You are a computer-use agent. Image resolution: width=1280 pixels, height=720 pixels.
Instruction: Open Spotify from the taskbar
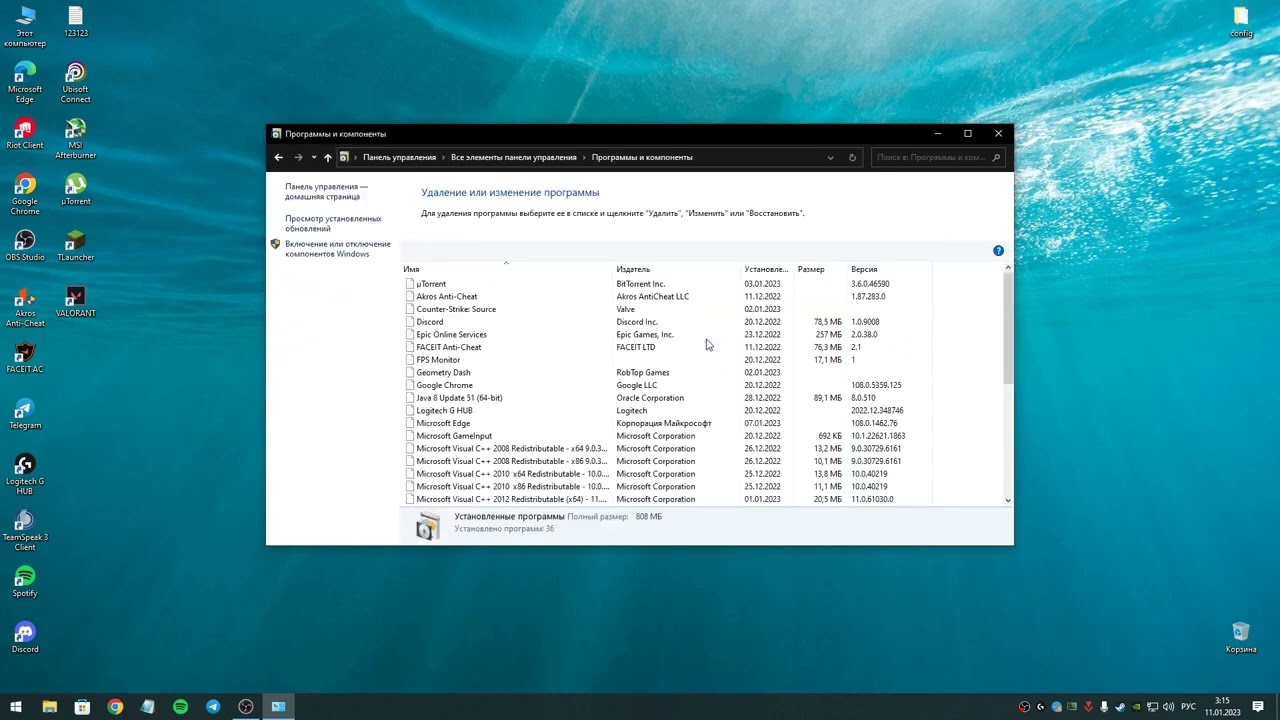coord(180,707)
